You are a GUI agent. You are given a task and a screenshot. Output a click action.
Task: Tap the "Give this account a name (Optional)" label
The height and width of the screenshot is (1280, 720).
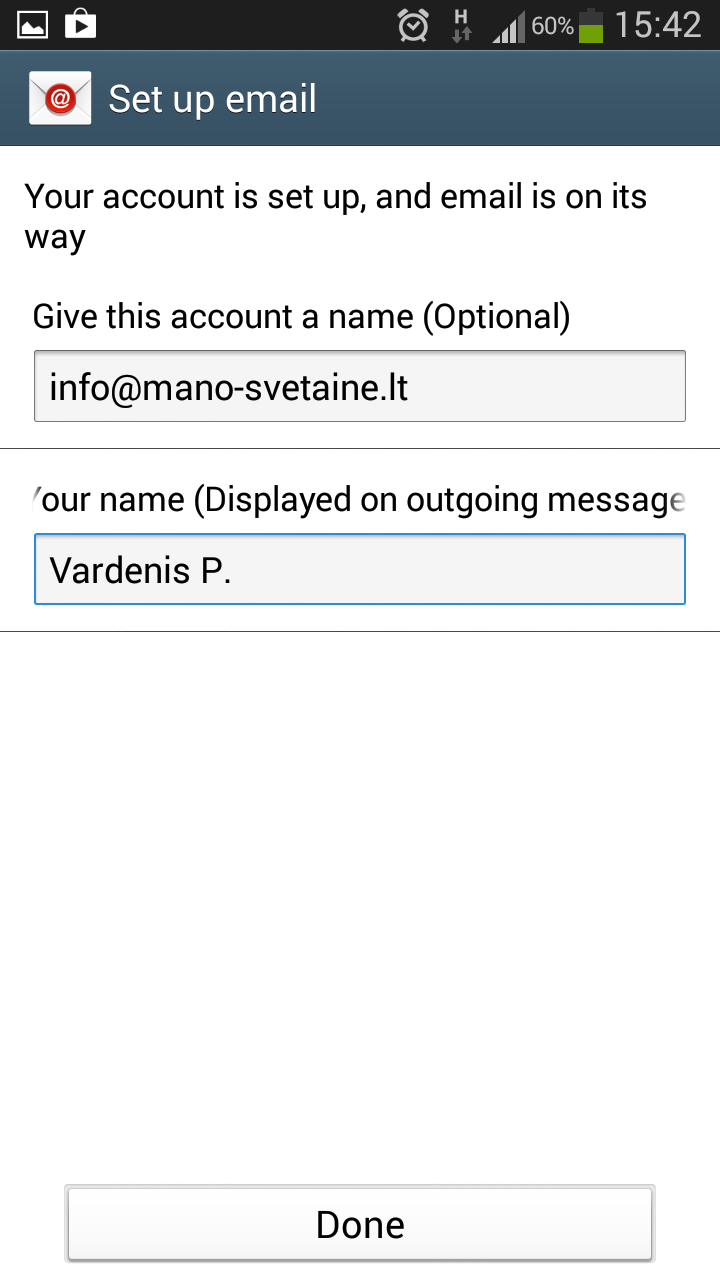(x=301, y=317)
